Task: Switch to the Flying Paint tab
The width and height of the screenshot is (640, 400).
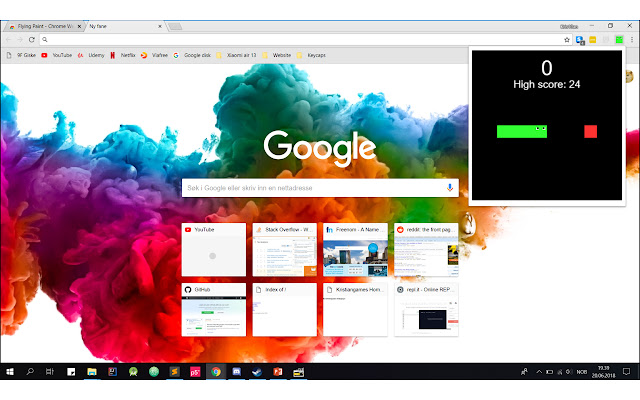Action: click(x=45, y=26)
